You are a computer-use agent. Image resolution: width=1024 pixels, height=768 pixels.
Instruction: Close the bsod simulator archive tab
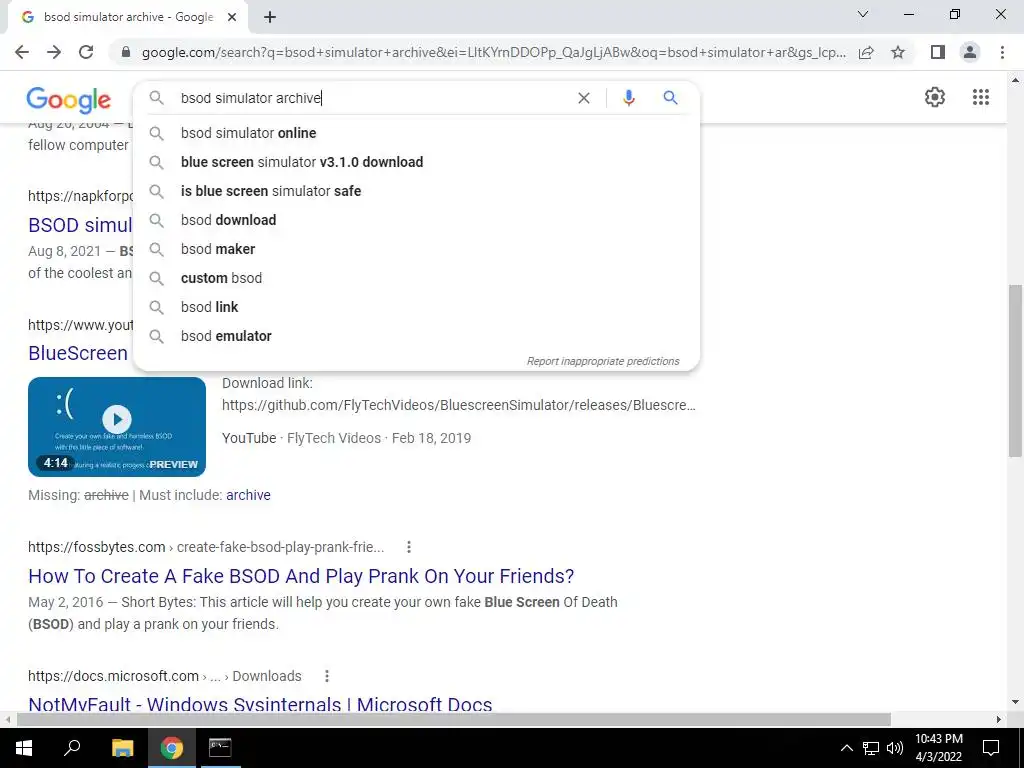232,18
